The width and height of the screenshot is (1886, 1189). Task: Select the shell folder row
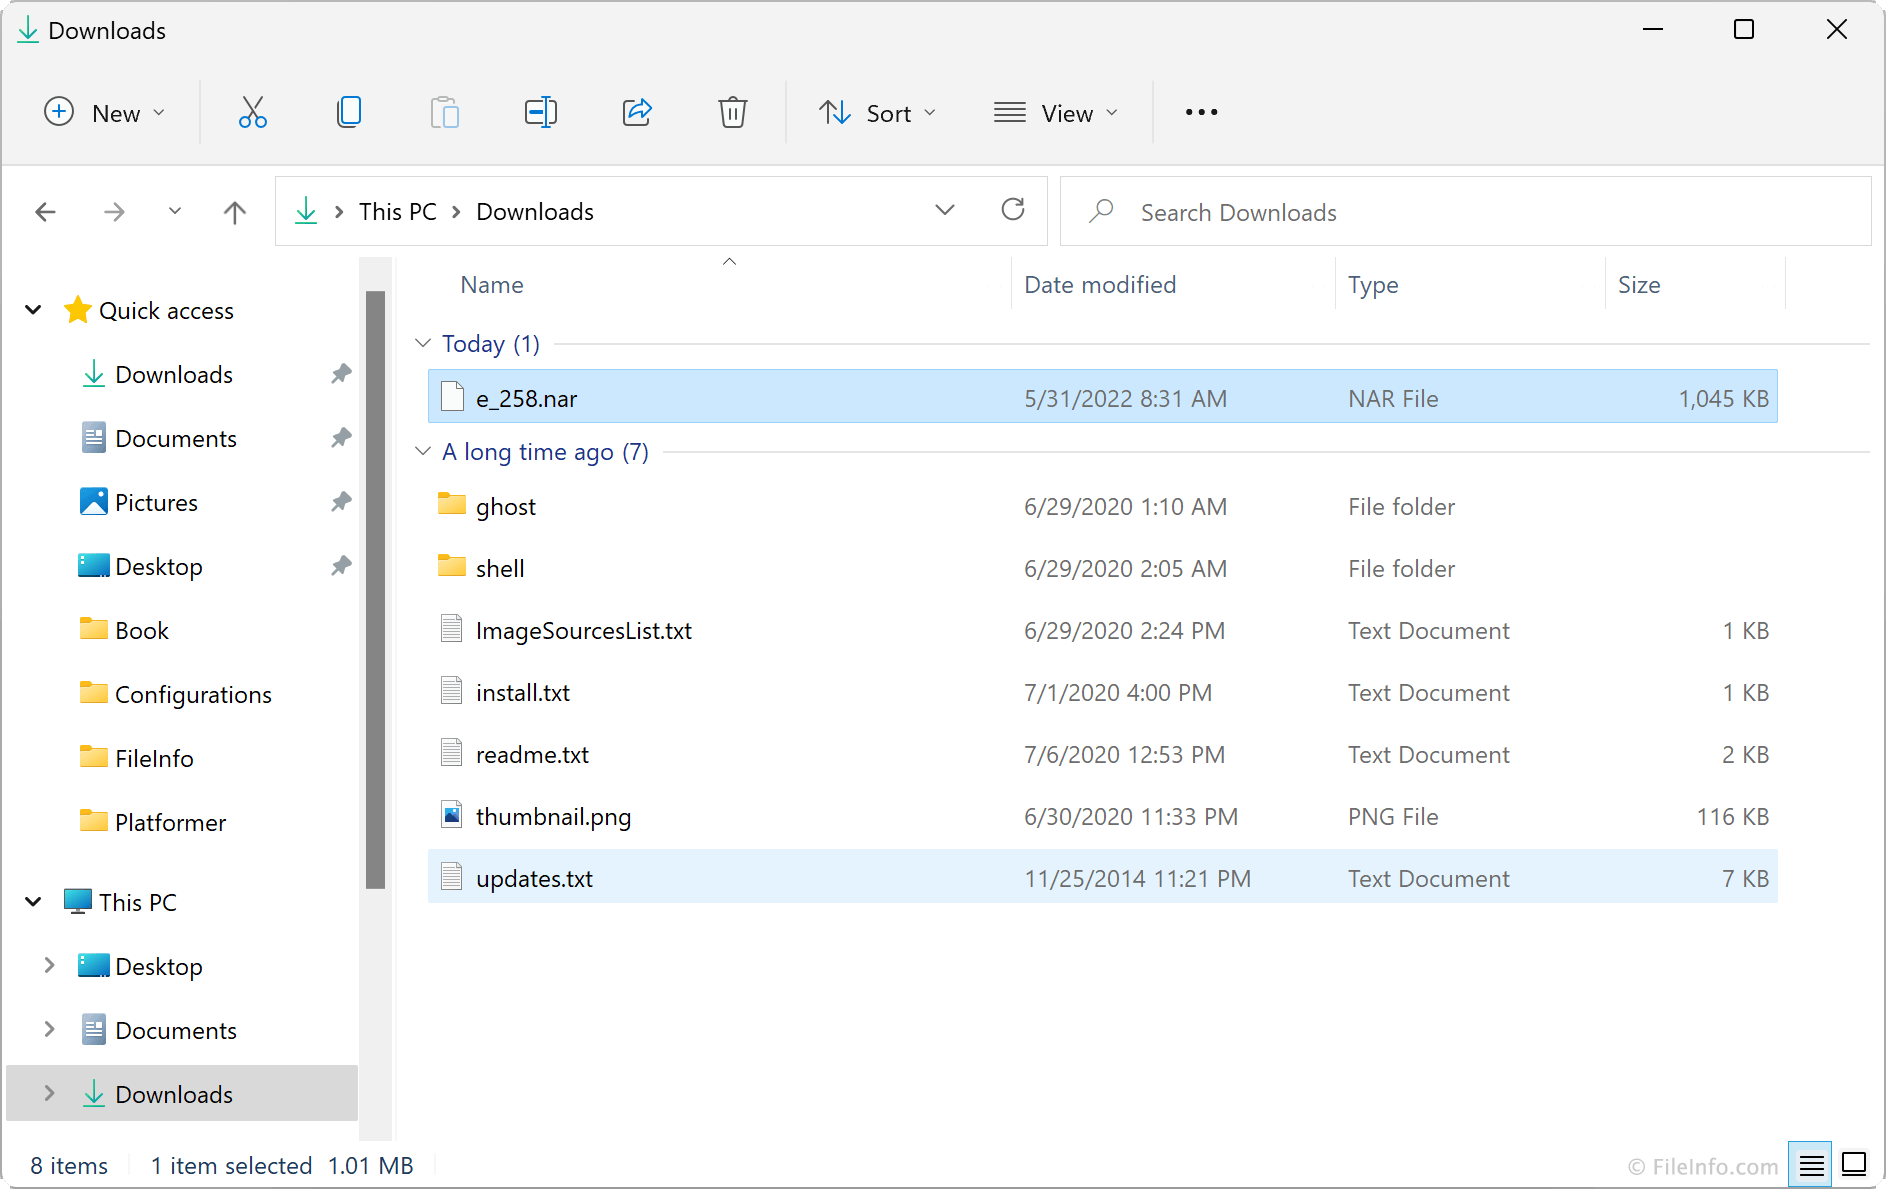(x=1102, y=568)
